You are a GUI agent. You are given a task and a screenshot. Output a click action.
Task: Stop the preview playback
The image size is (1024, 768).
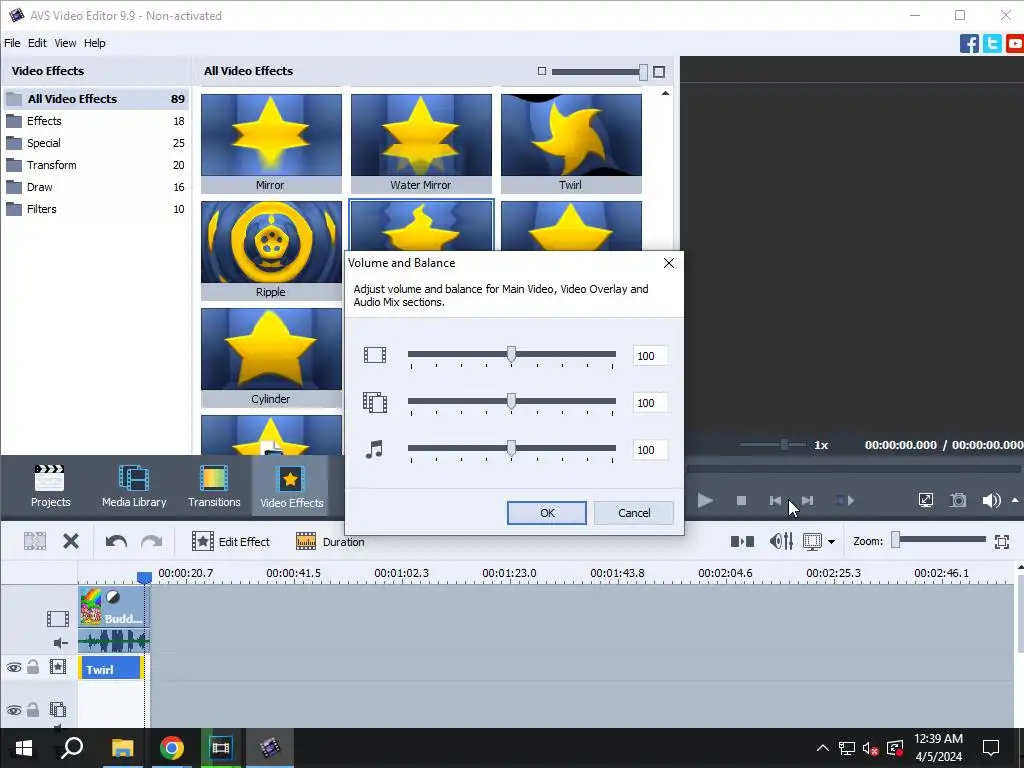[x=741, y=501]
